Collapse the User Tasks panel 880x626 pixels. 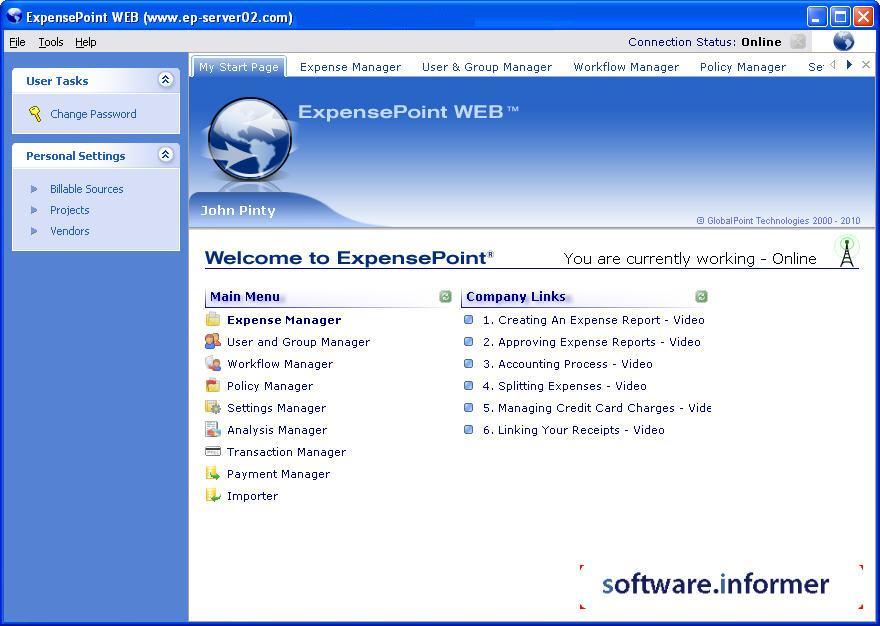(166, 80)
